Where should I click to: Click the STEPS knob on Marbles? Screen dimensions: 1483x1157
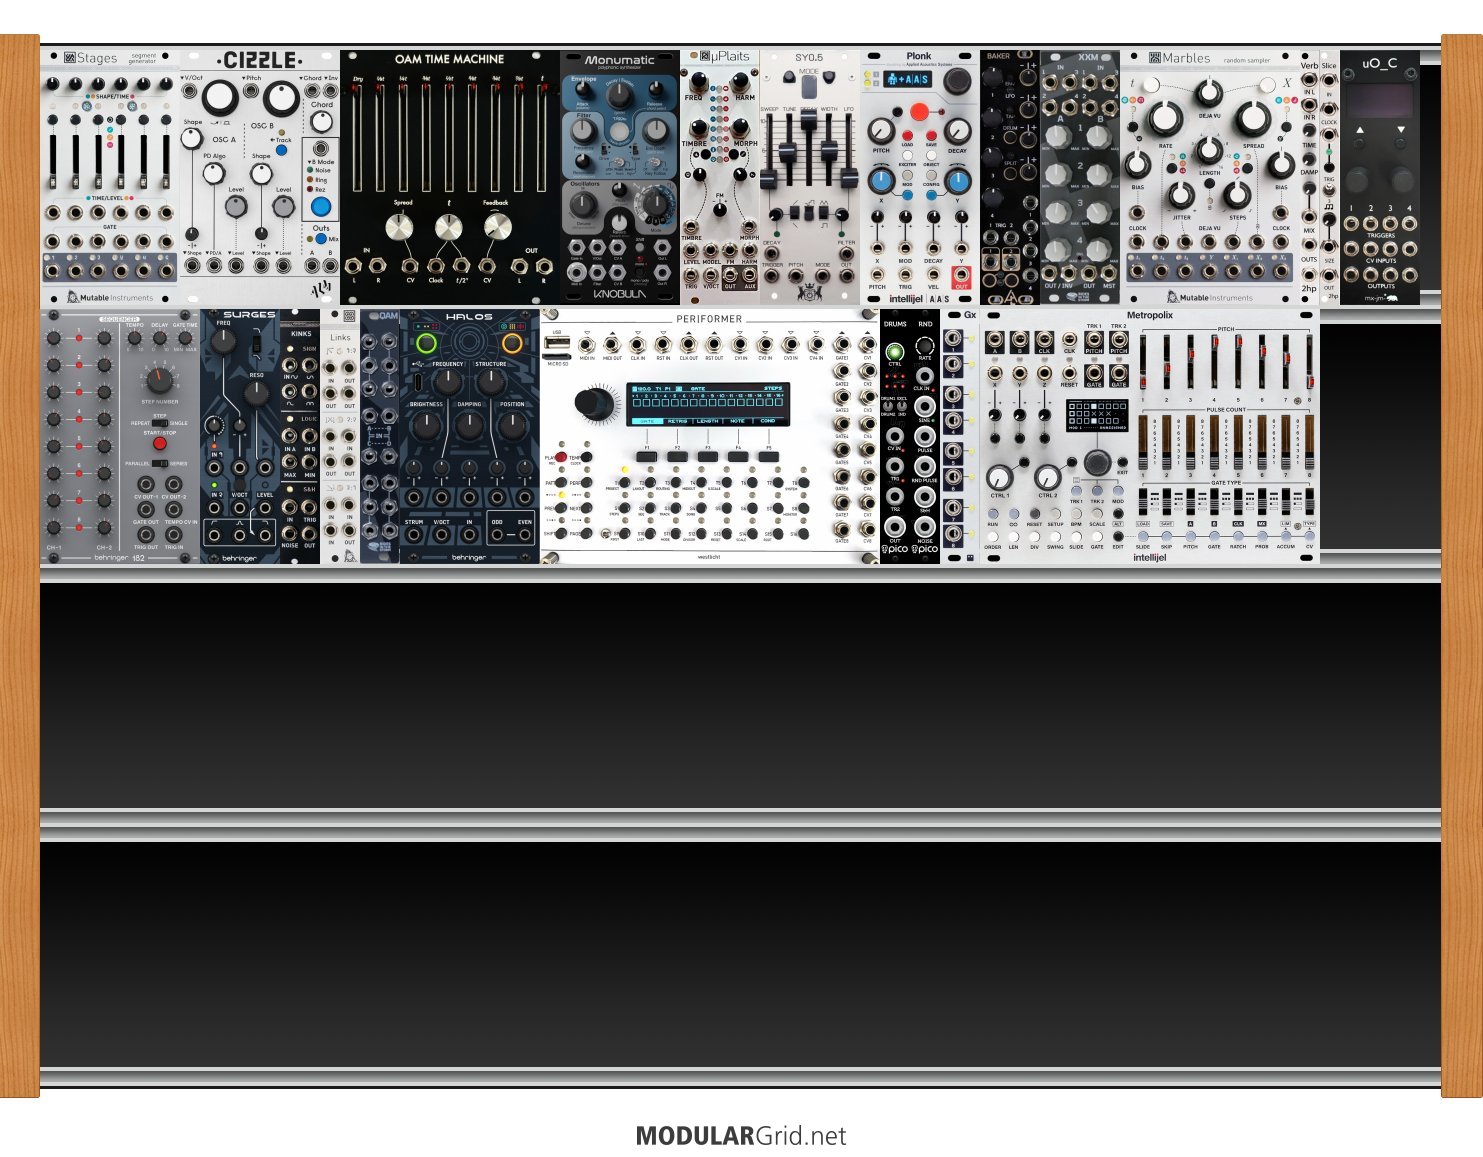point(1236,195)
